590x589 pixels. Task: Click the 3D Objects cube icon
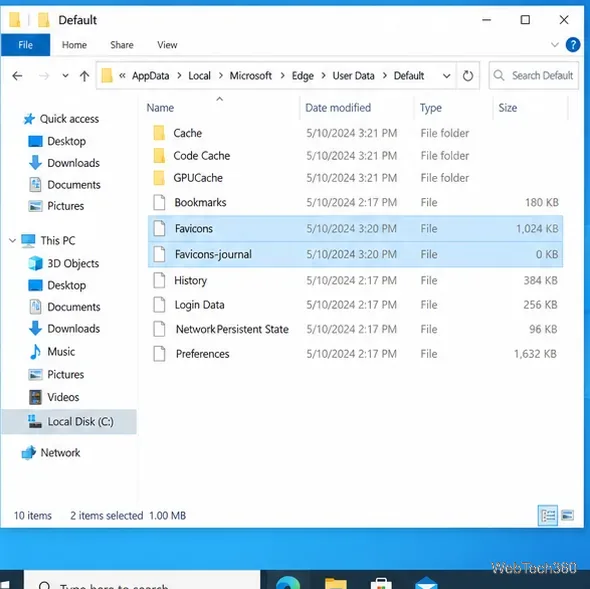point(35,263)
